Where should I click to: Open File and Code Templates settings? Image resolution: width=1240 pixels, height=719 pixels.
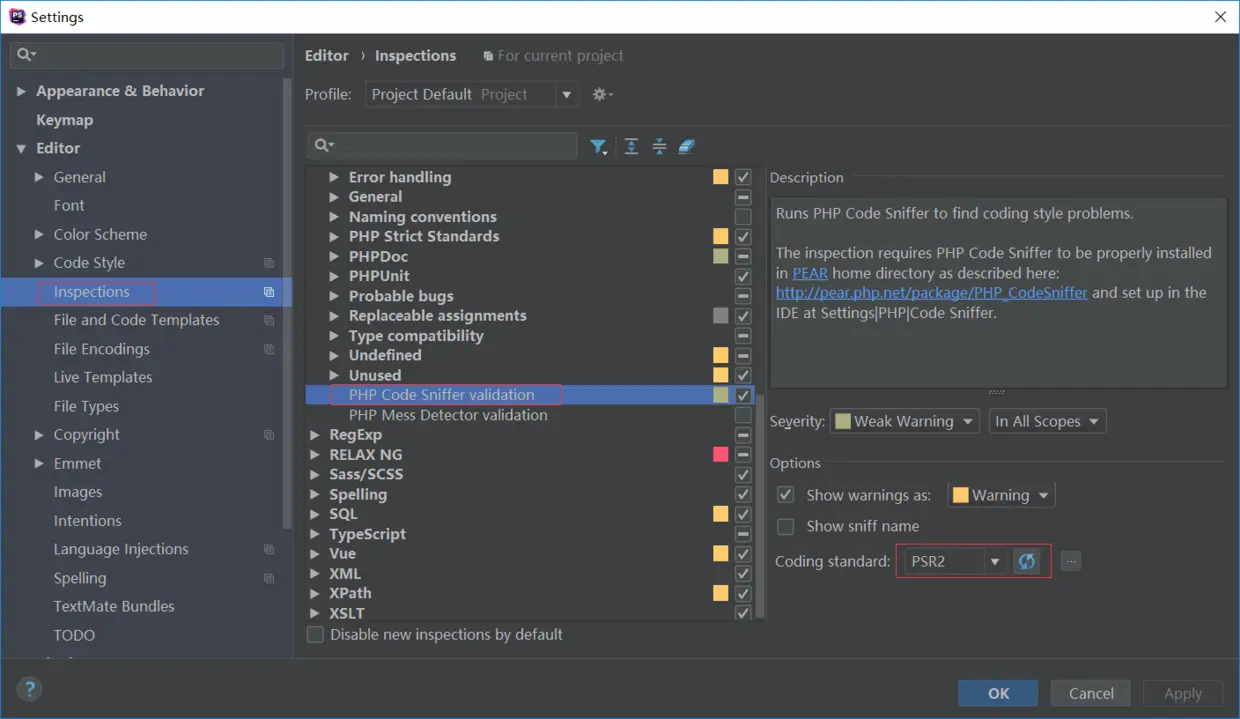[136, 320]
